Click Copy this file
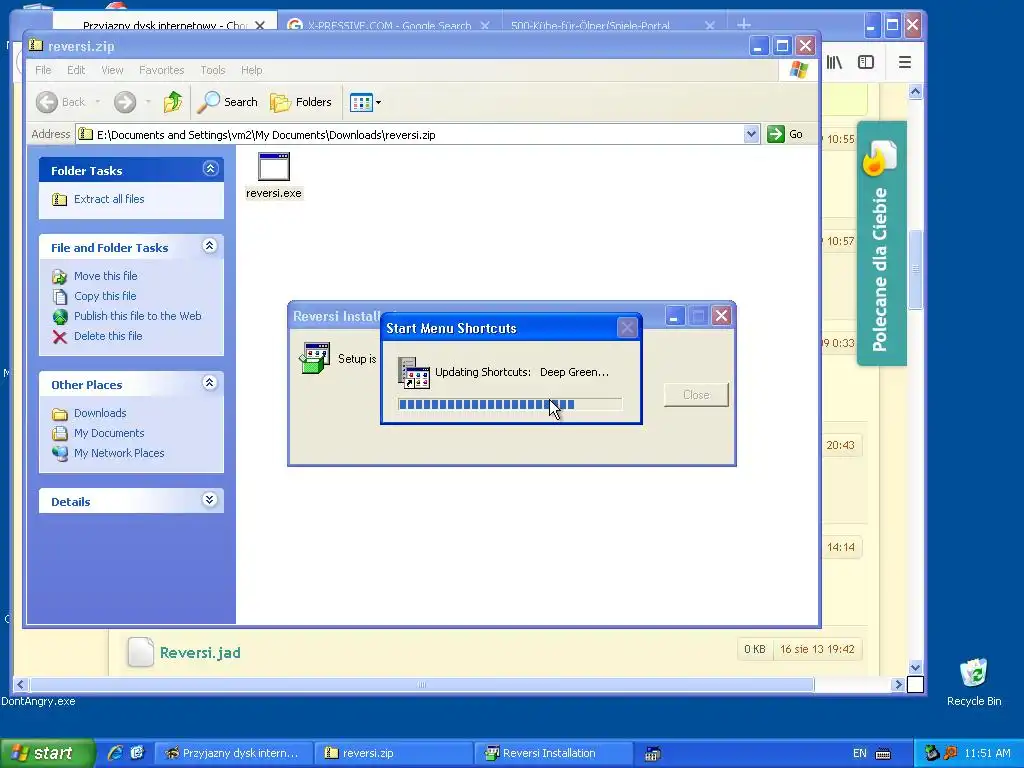Screen dimensions: 1024x768 104,296
